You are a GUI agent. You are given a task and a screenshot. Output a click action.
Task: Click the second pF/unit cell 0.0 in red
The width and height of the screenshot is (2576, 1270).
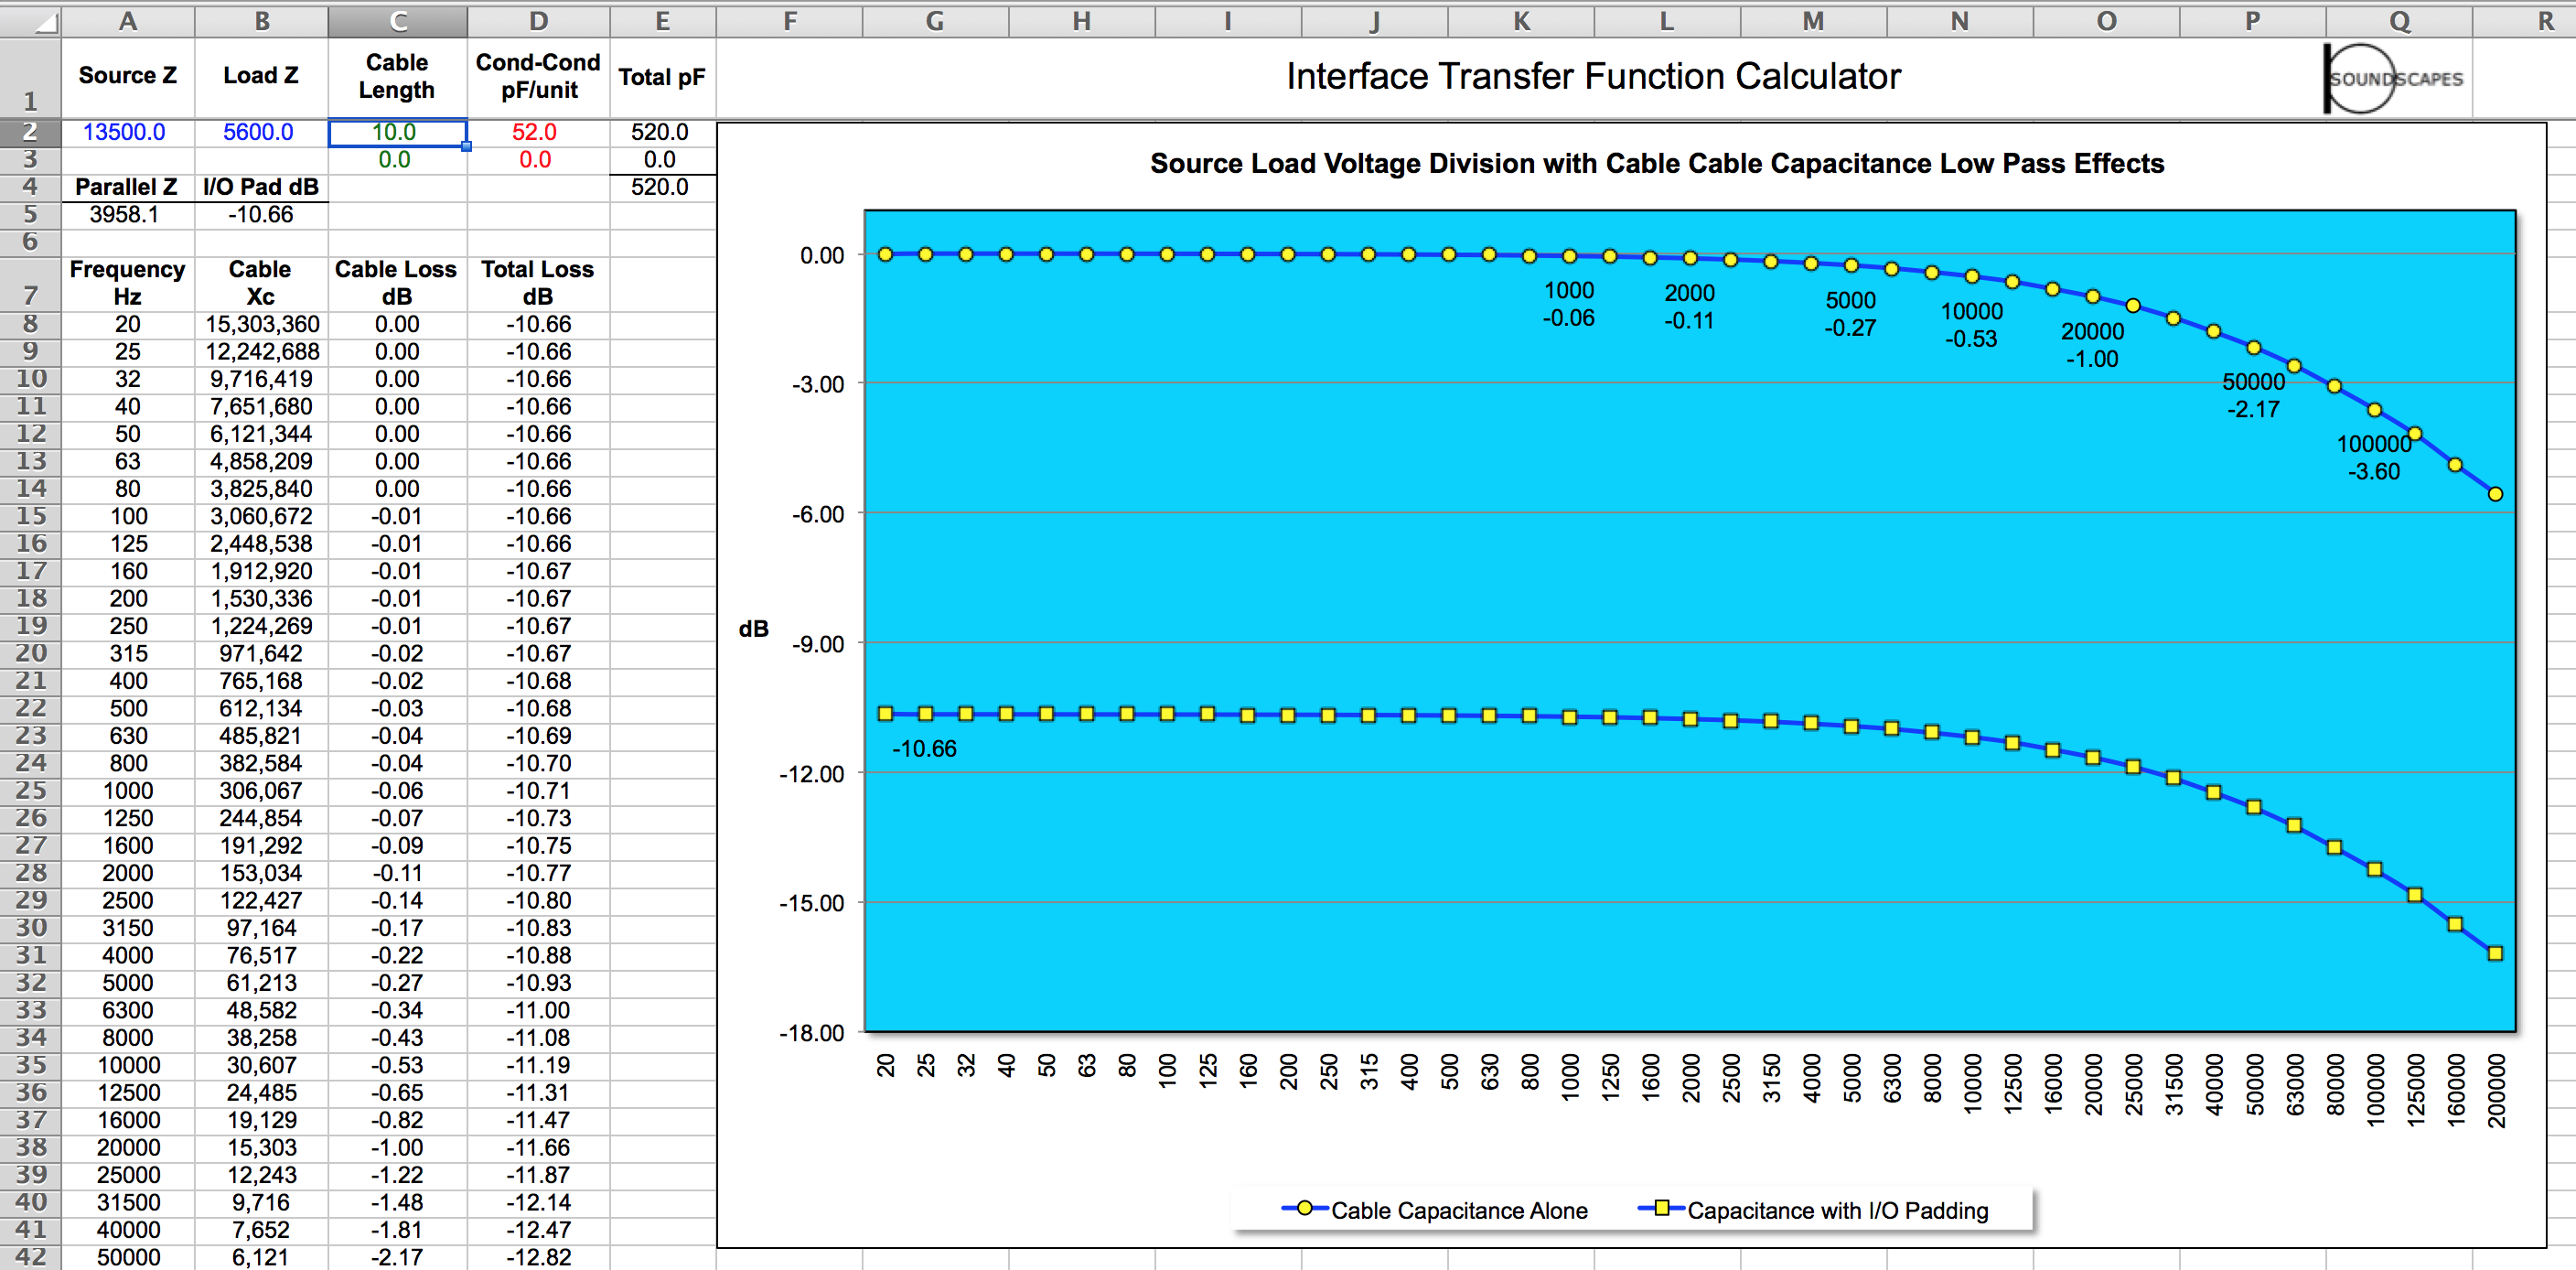(x=538, y=160)
